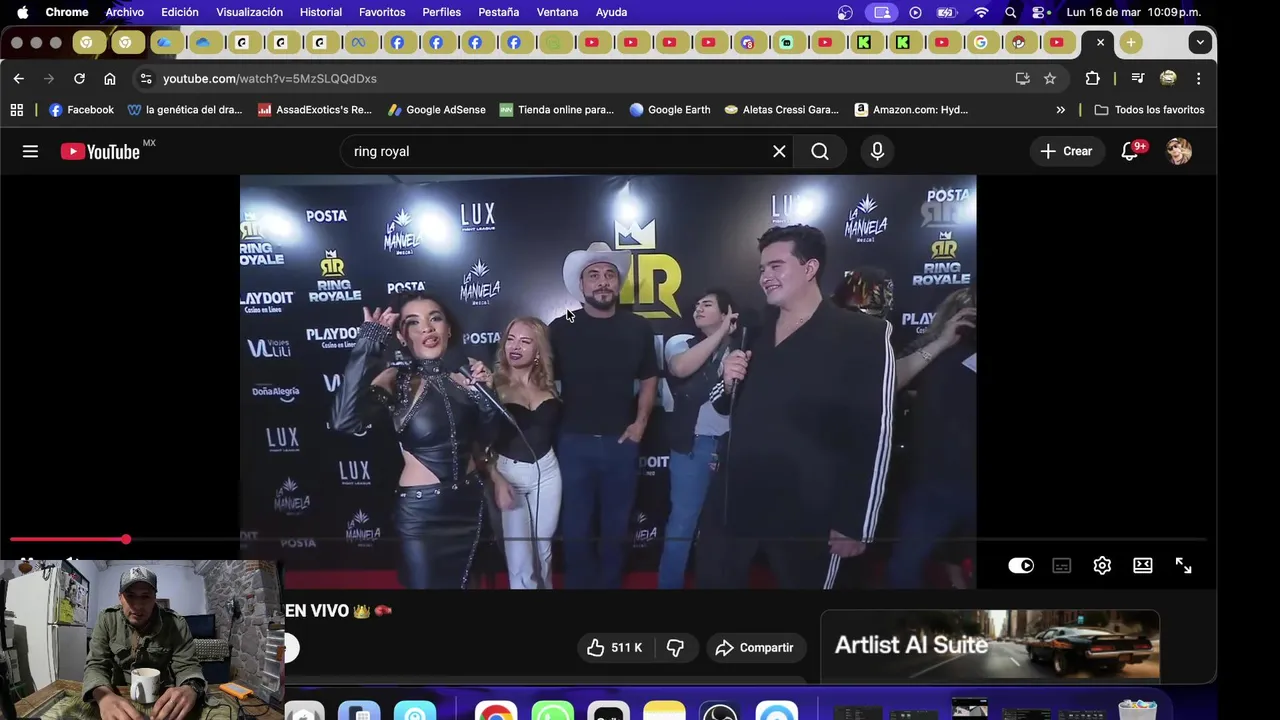Open the YouTube guide hamburger menu
Viewport: 1280px width, 720px height.
[x=30, y=151]
